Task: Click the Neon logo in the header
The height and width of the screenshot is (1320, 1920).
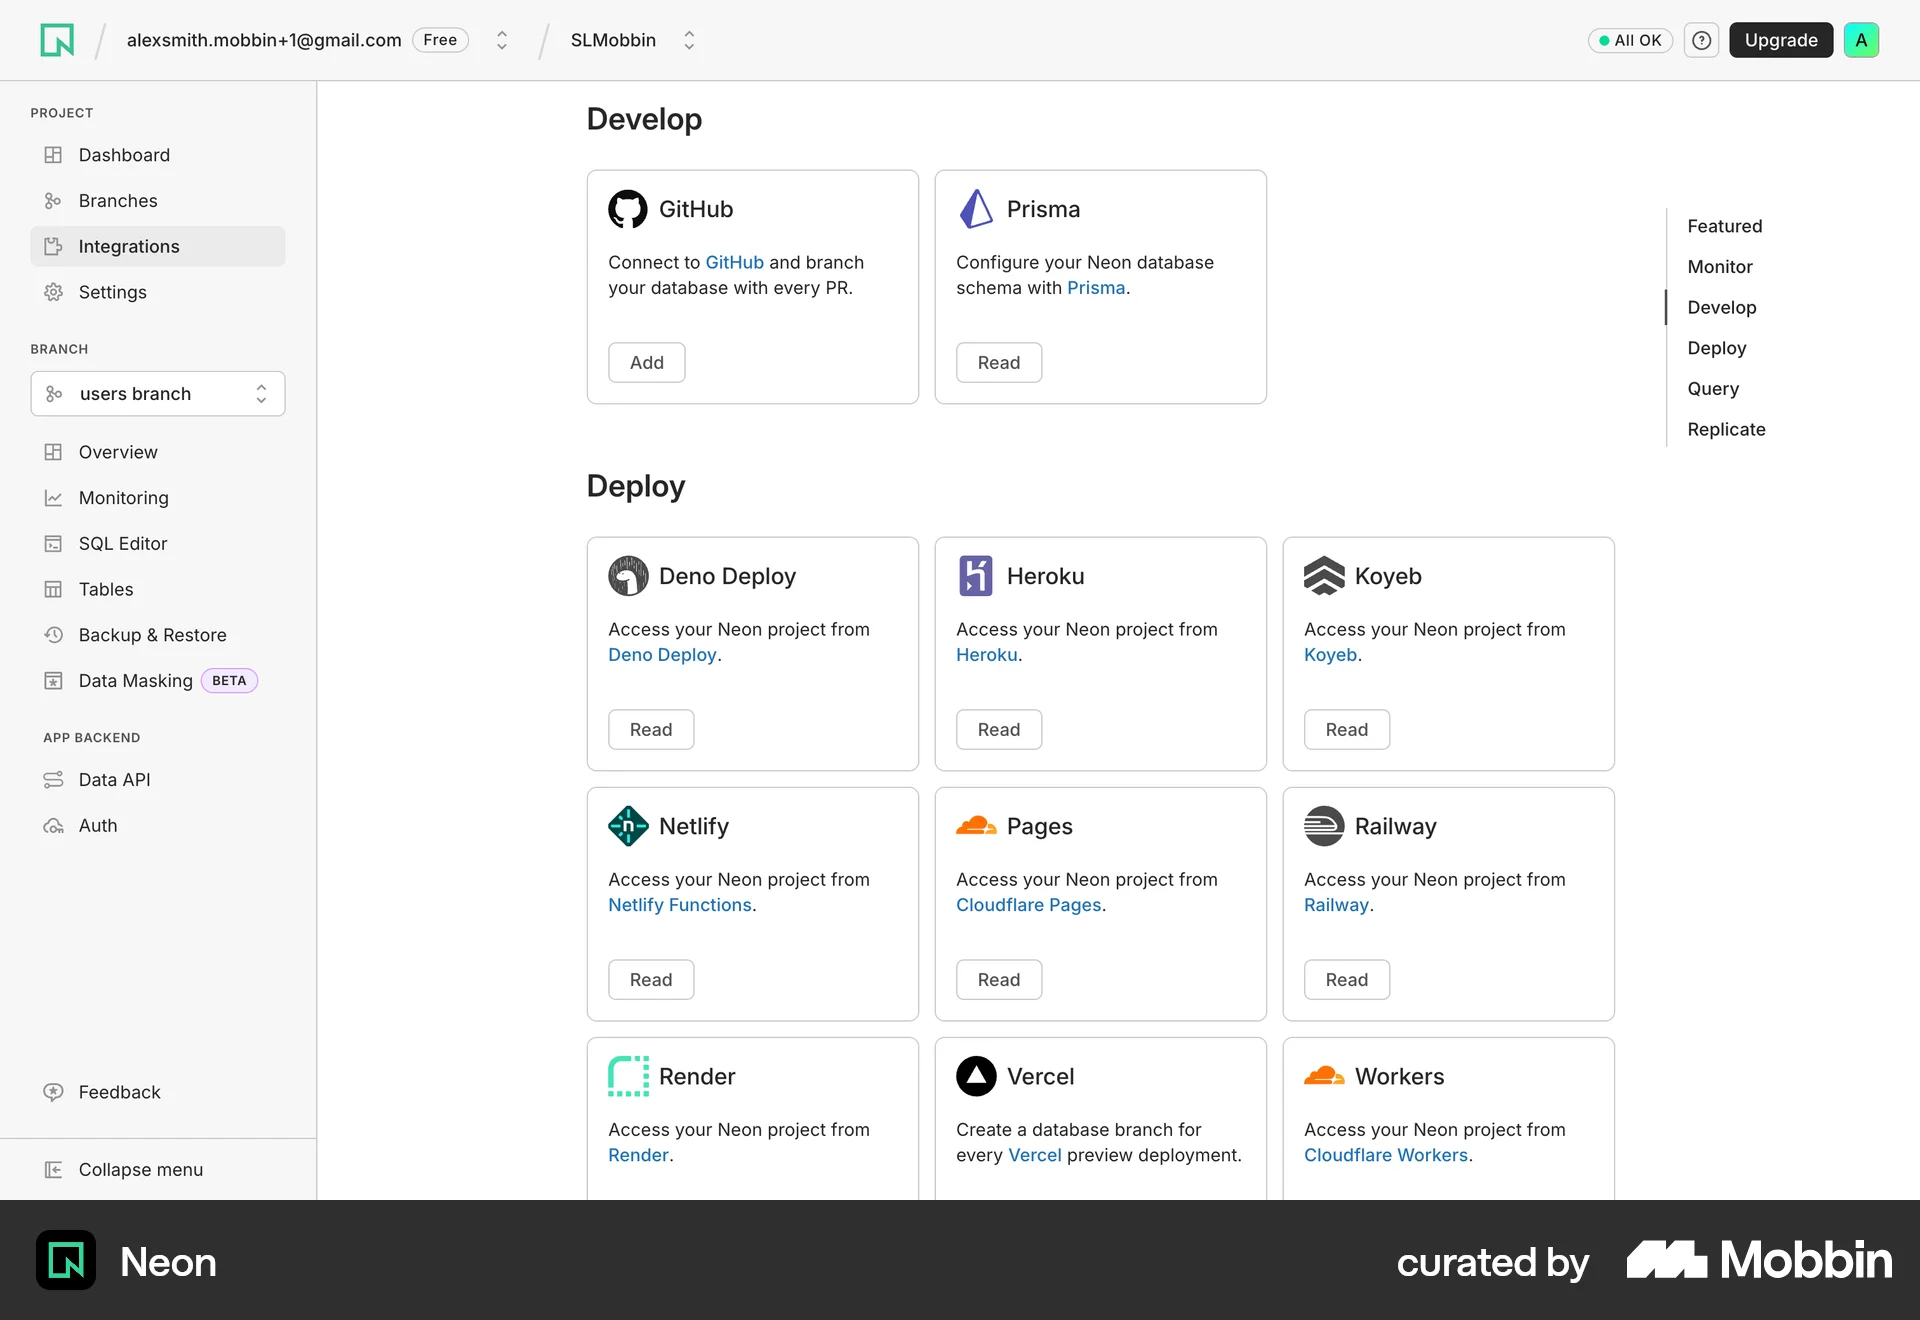Action: [57, 40]
